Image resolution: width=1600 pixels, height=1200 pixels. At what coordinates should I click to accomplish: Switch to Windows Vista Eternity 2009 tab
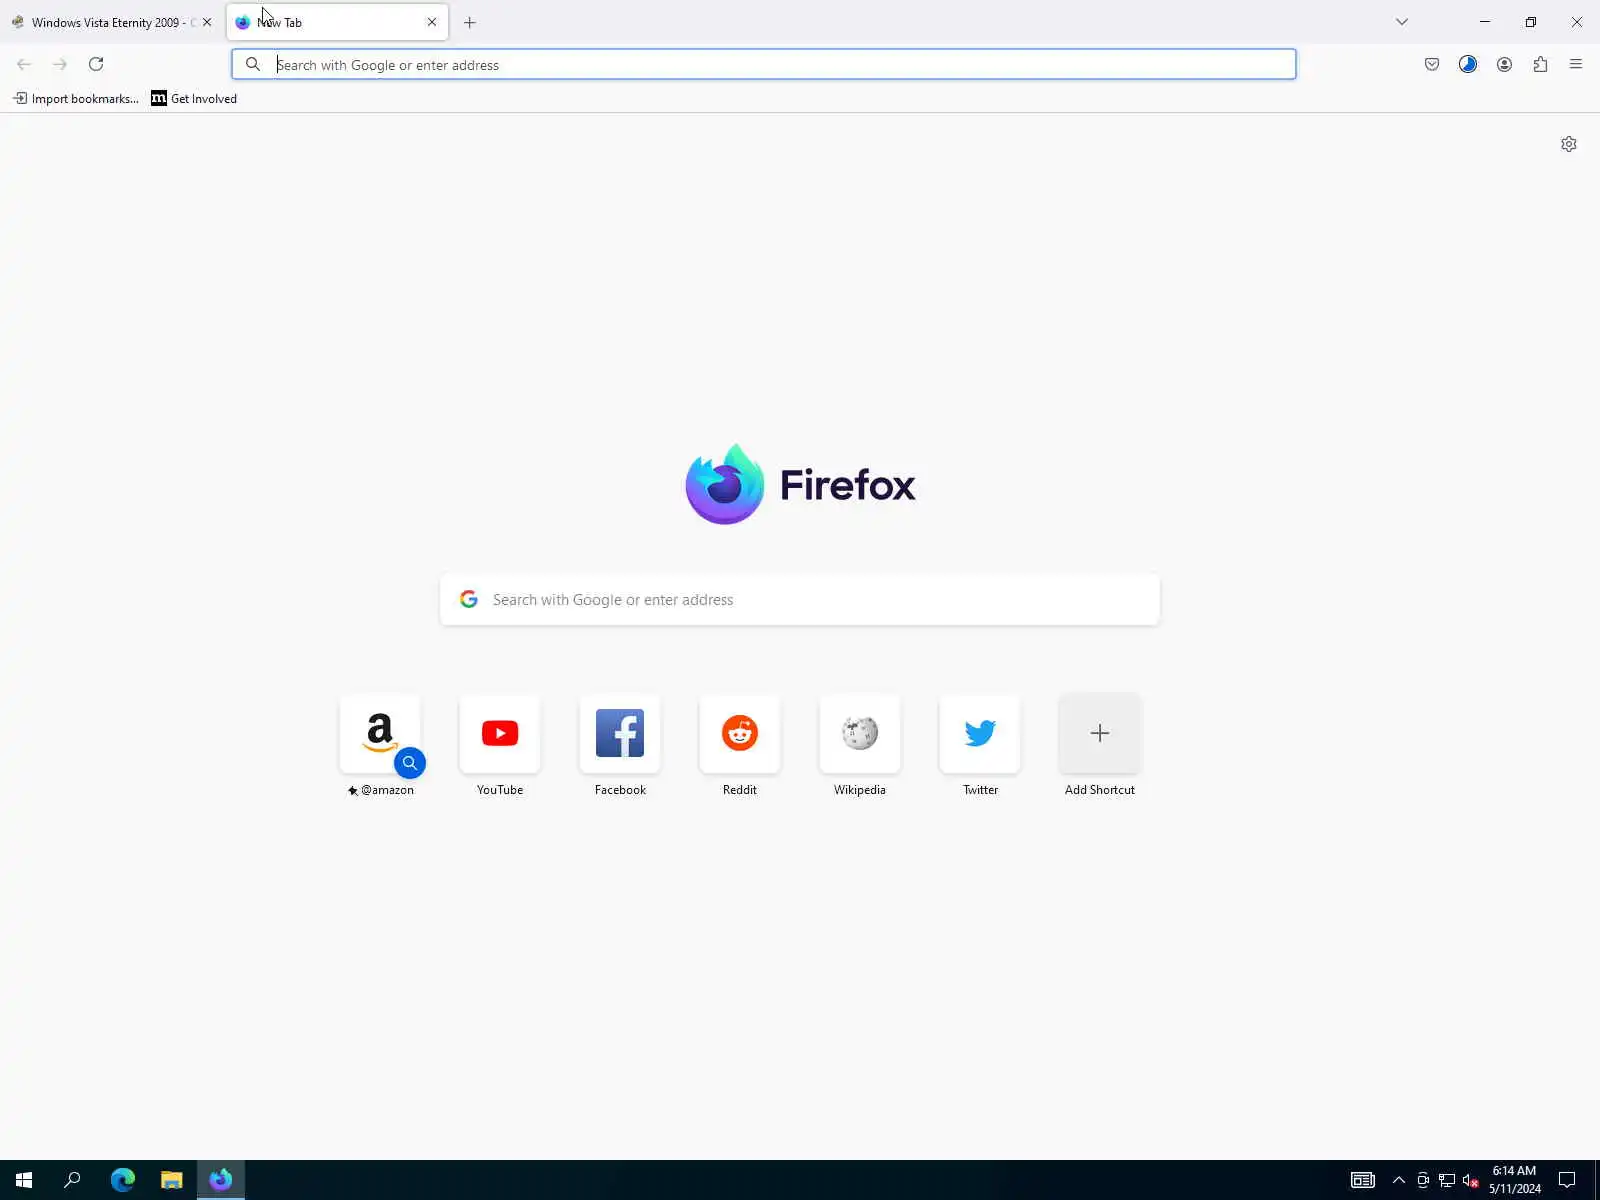(112, 22)
